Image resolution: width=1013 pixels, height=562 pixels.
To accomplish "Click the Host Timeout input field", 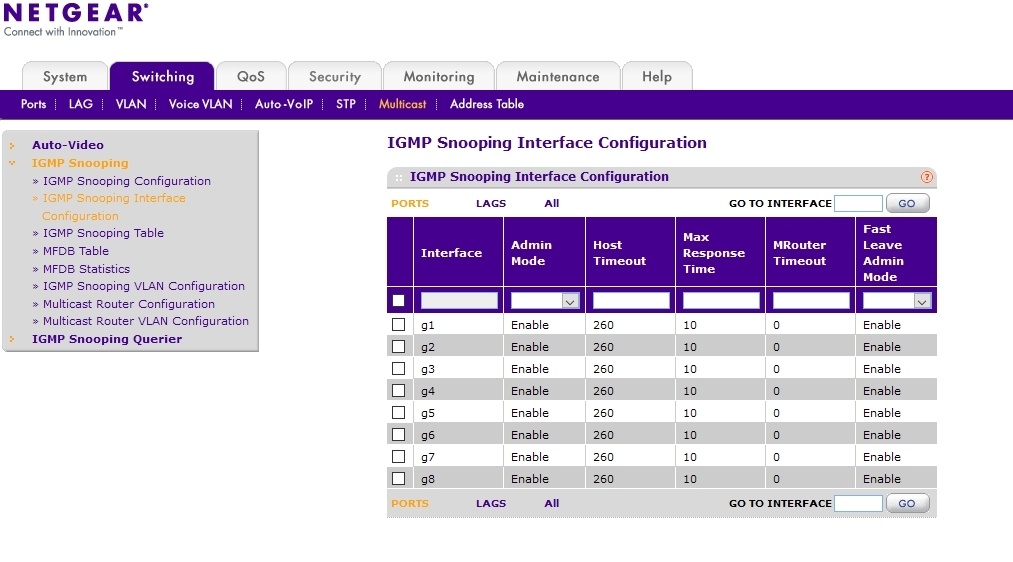I will pyautogui.click(x=631, y=300).
